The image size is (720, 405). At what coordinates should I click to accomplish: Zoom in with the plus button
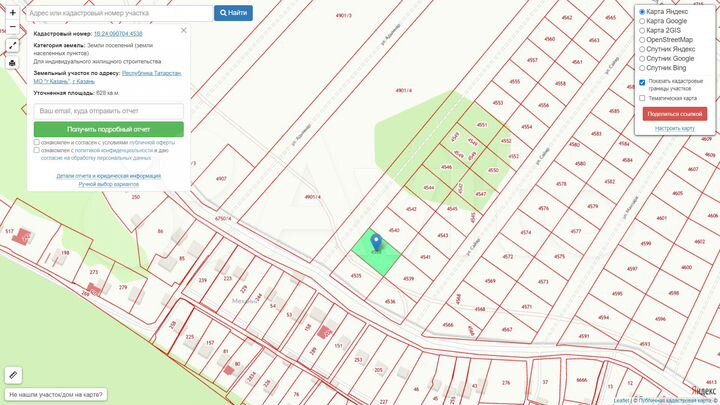[12, 13]
